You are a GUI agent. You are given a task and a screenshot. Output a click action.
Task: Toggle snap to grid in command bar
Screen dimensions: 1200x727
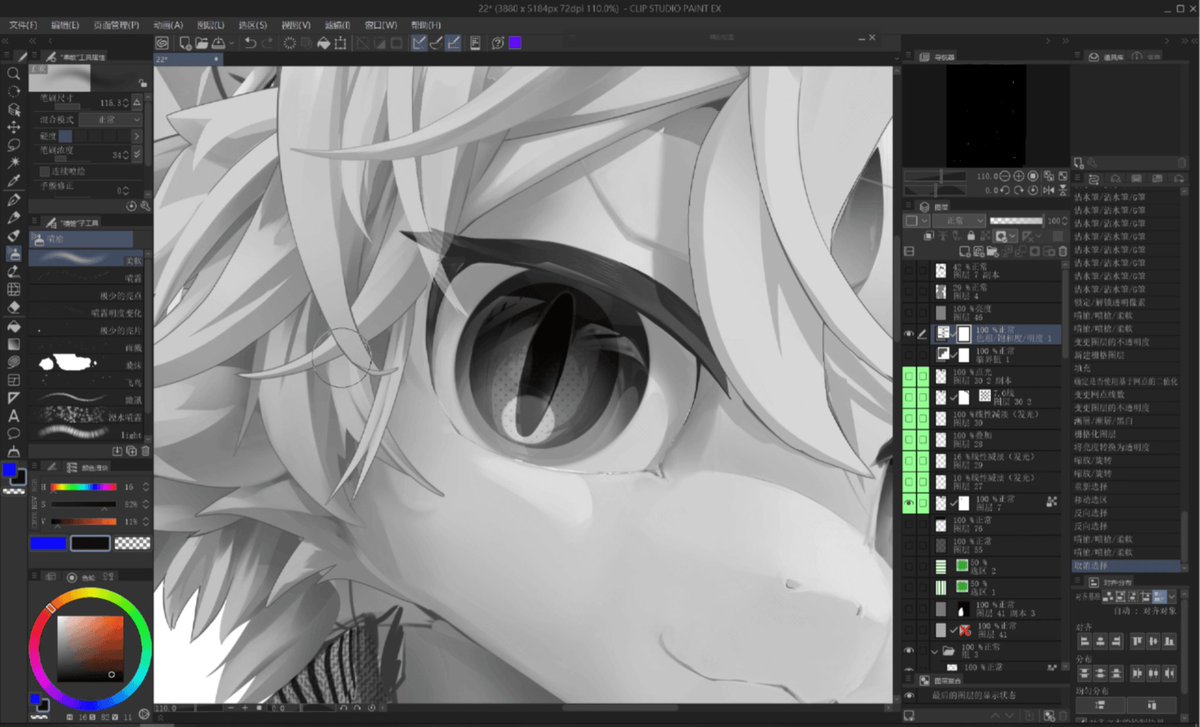pos(454,43)
